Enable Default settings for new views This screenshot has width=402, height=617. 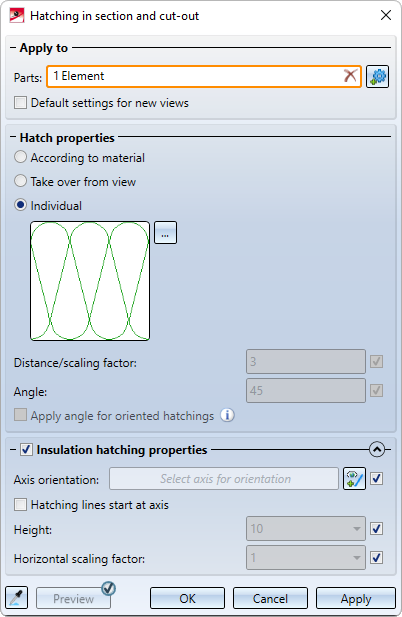coord(20,103)
